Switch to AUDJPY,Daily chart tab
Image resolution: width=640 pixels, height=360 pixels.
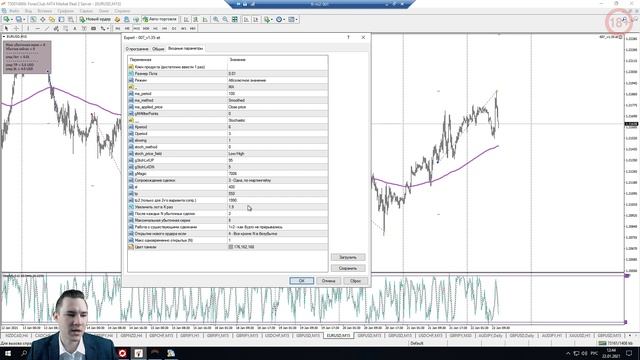(491, 336)
